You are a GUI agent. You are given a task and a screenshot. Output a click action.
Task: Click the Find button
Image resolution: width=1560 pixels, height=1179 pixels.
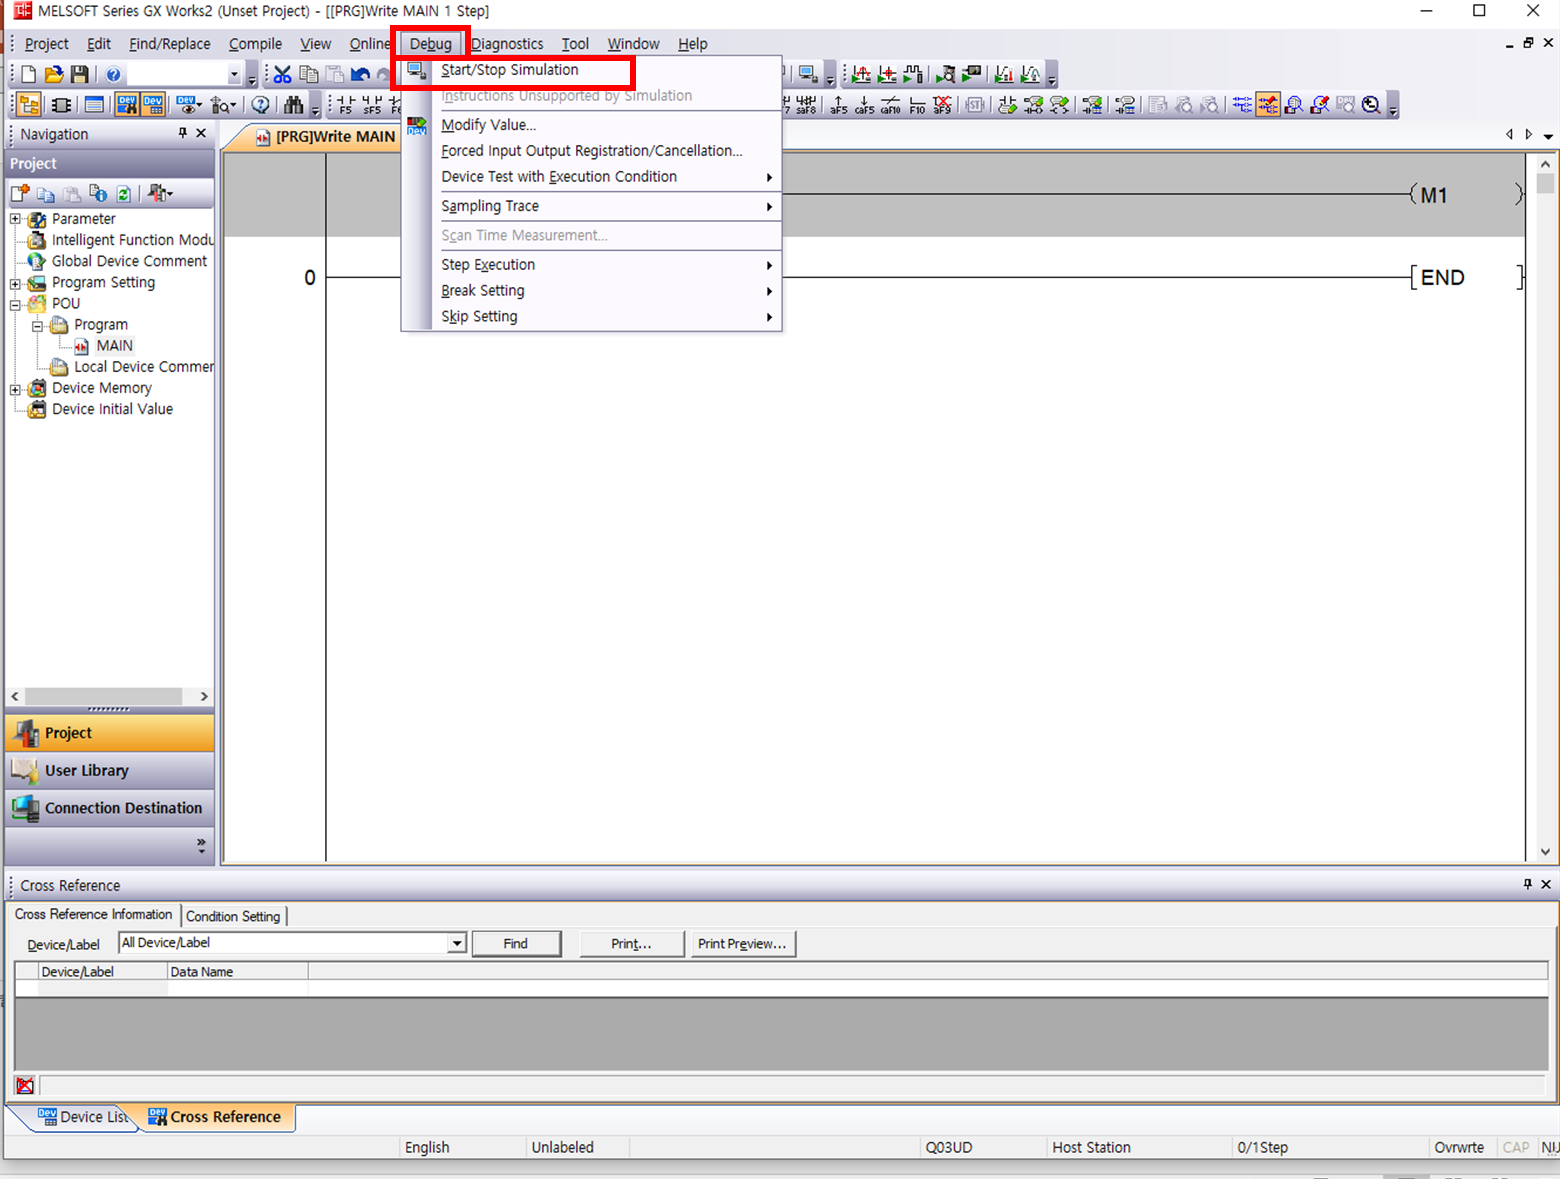point(516,943)
